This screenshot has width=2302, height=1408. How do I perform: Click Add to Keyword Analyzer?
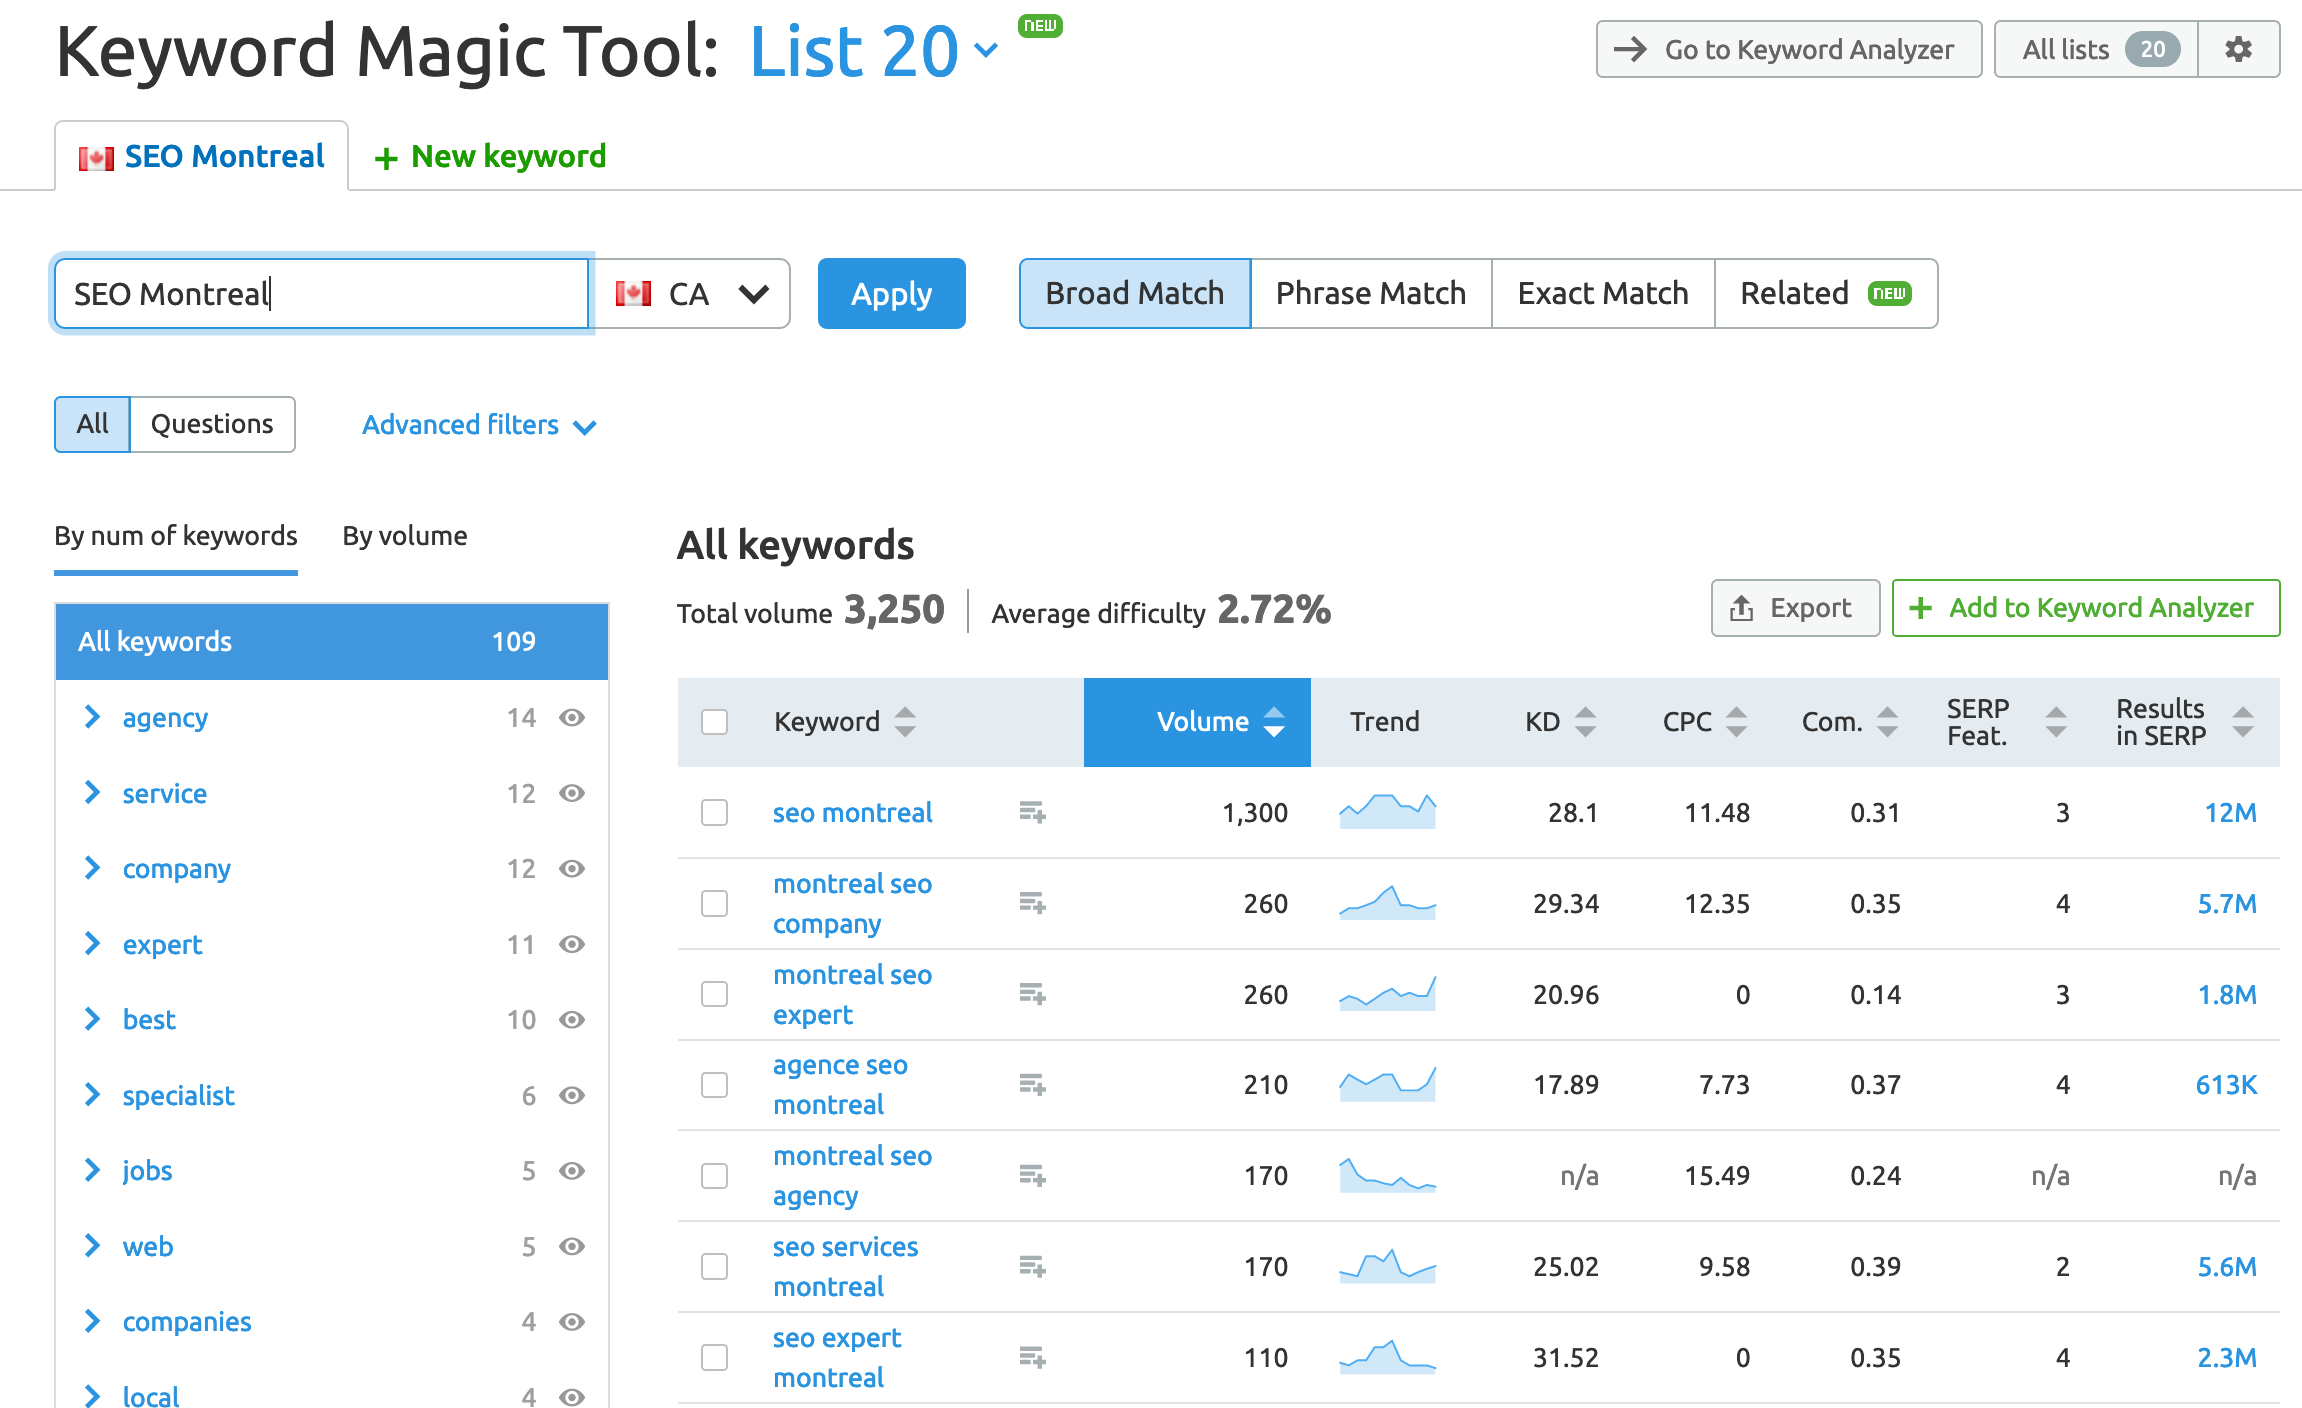2086,608
